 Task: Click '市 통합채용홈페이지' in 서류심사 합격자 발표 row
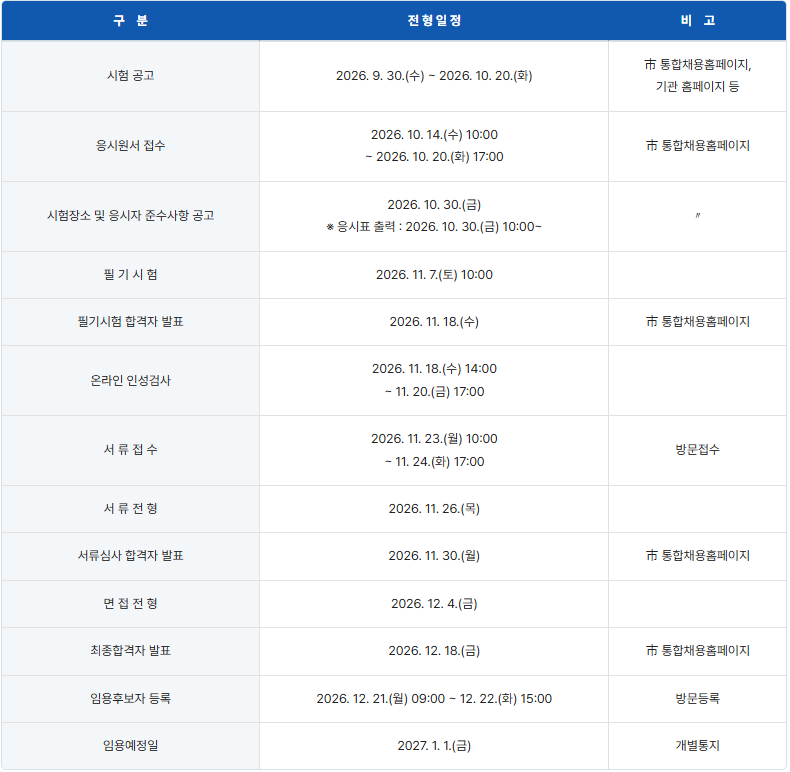(697, 555)
